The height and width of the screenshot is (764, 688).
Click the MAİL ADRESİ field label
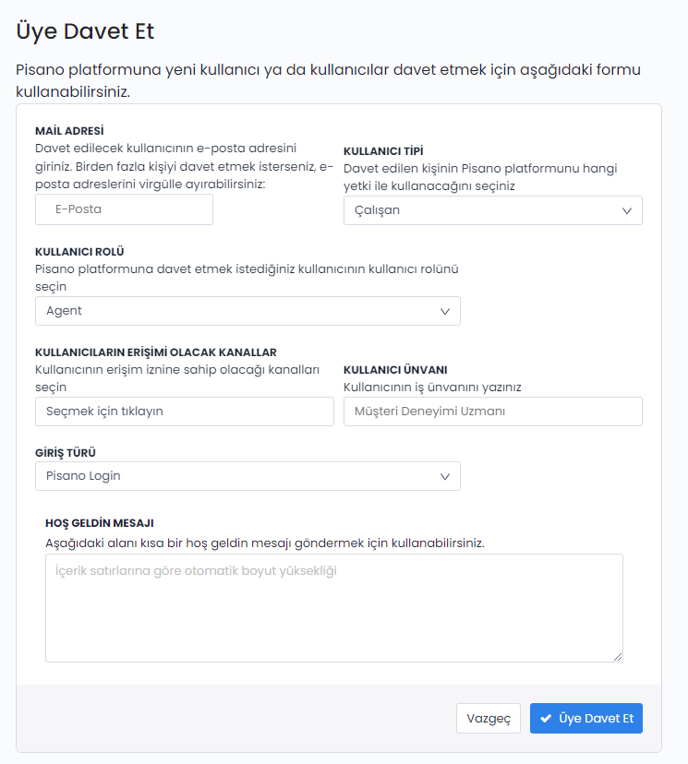coord(70,131)
